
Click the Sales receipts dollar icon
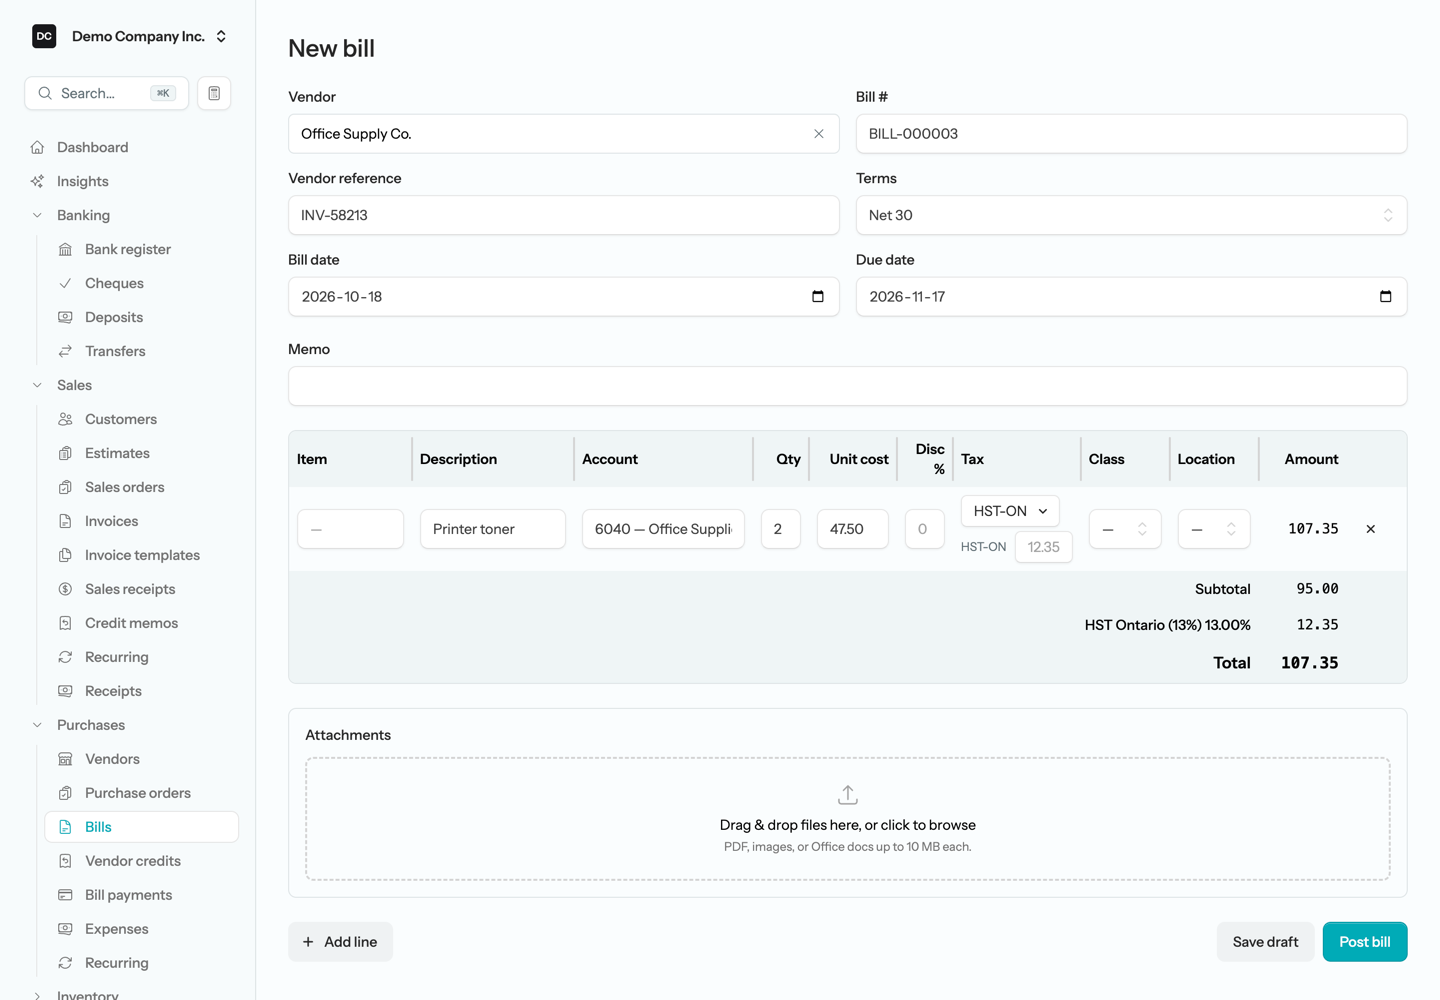pyautogui.click(x=65, y=589)
